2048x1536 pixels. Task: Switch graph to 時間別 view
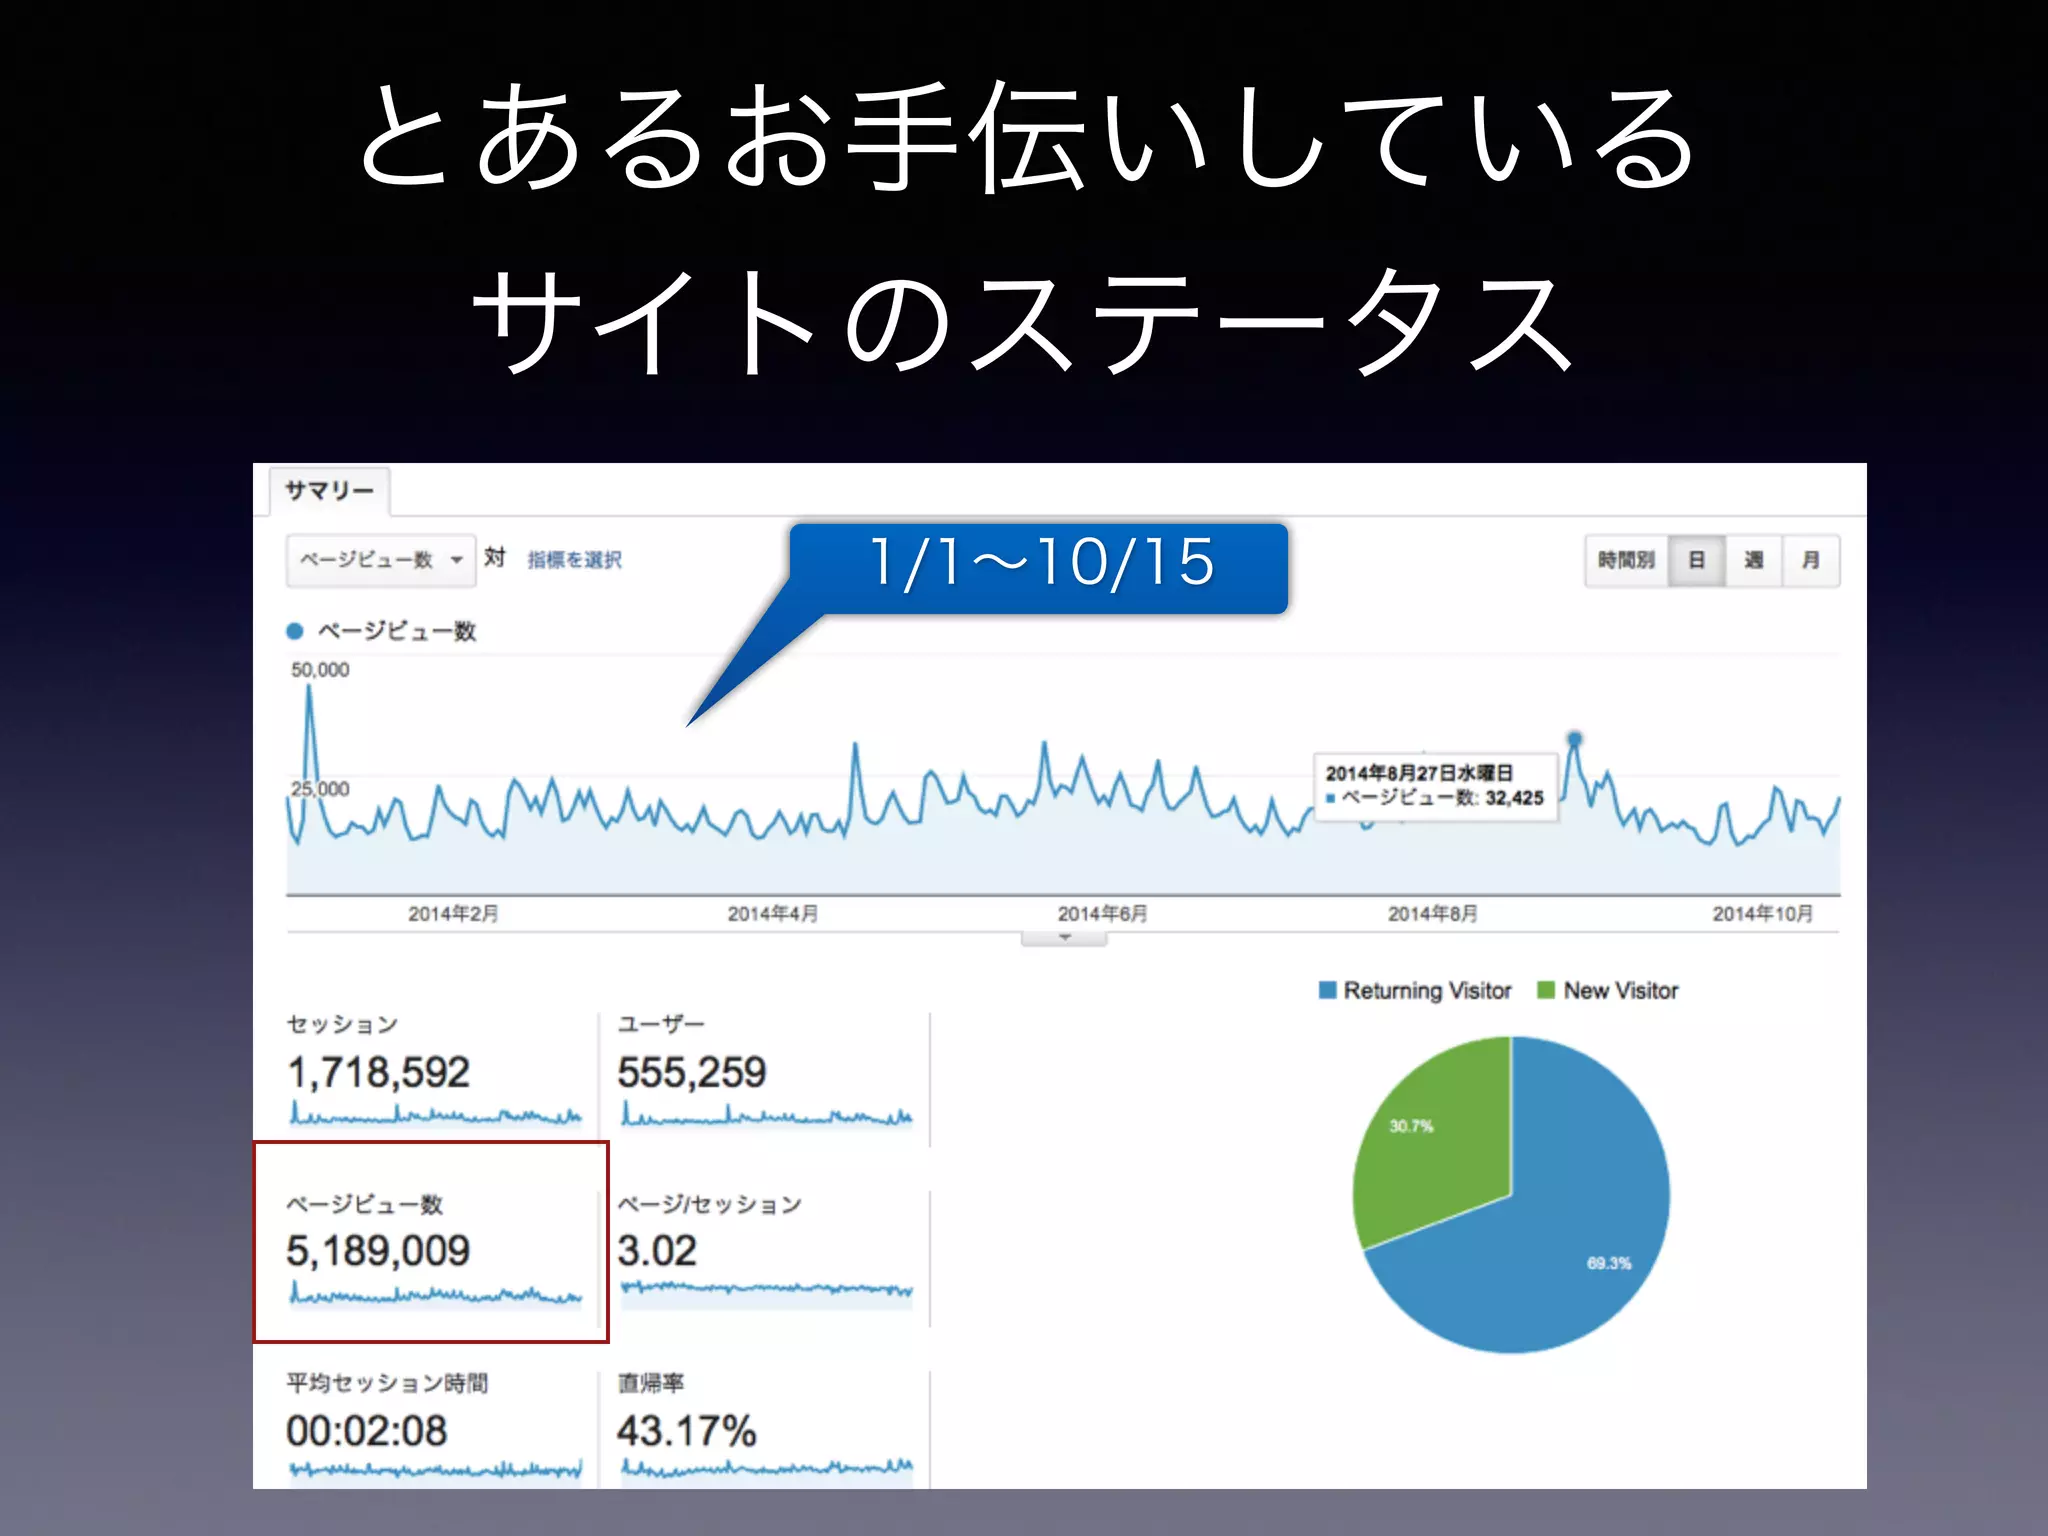1626,560
